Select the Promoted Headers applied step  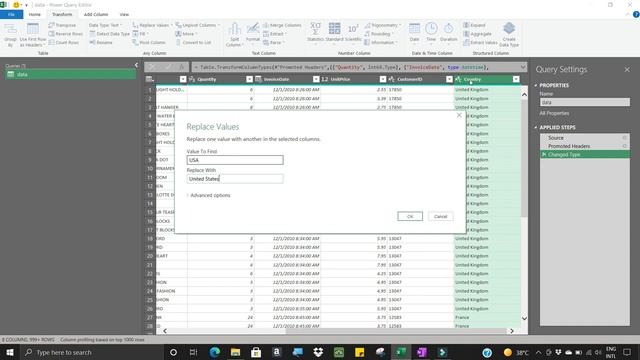pyautogui.click(x=584, y=146)
